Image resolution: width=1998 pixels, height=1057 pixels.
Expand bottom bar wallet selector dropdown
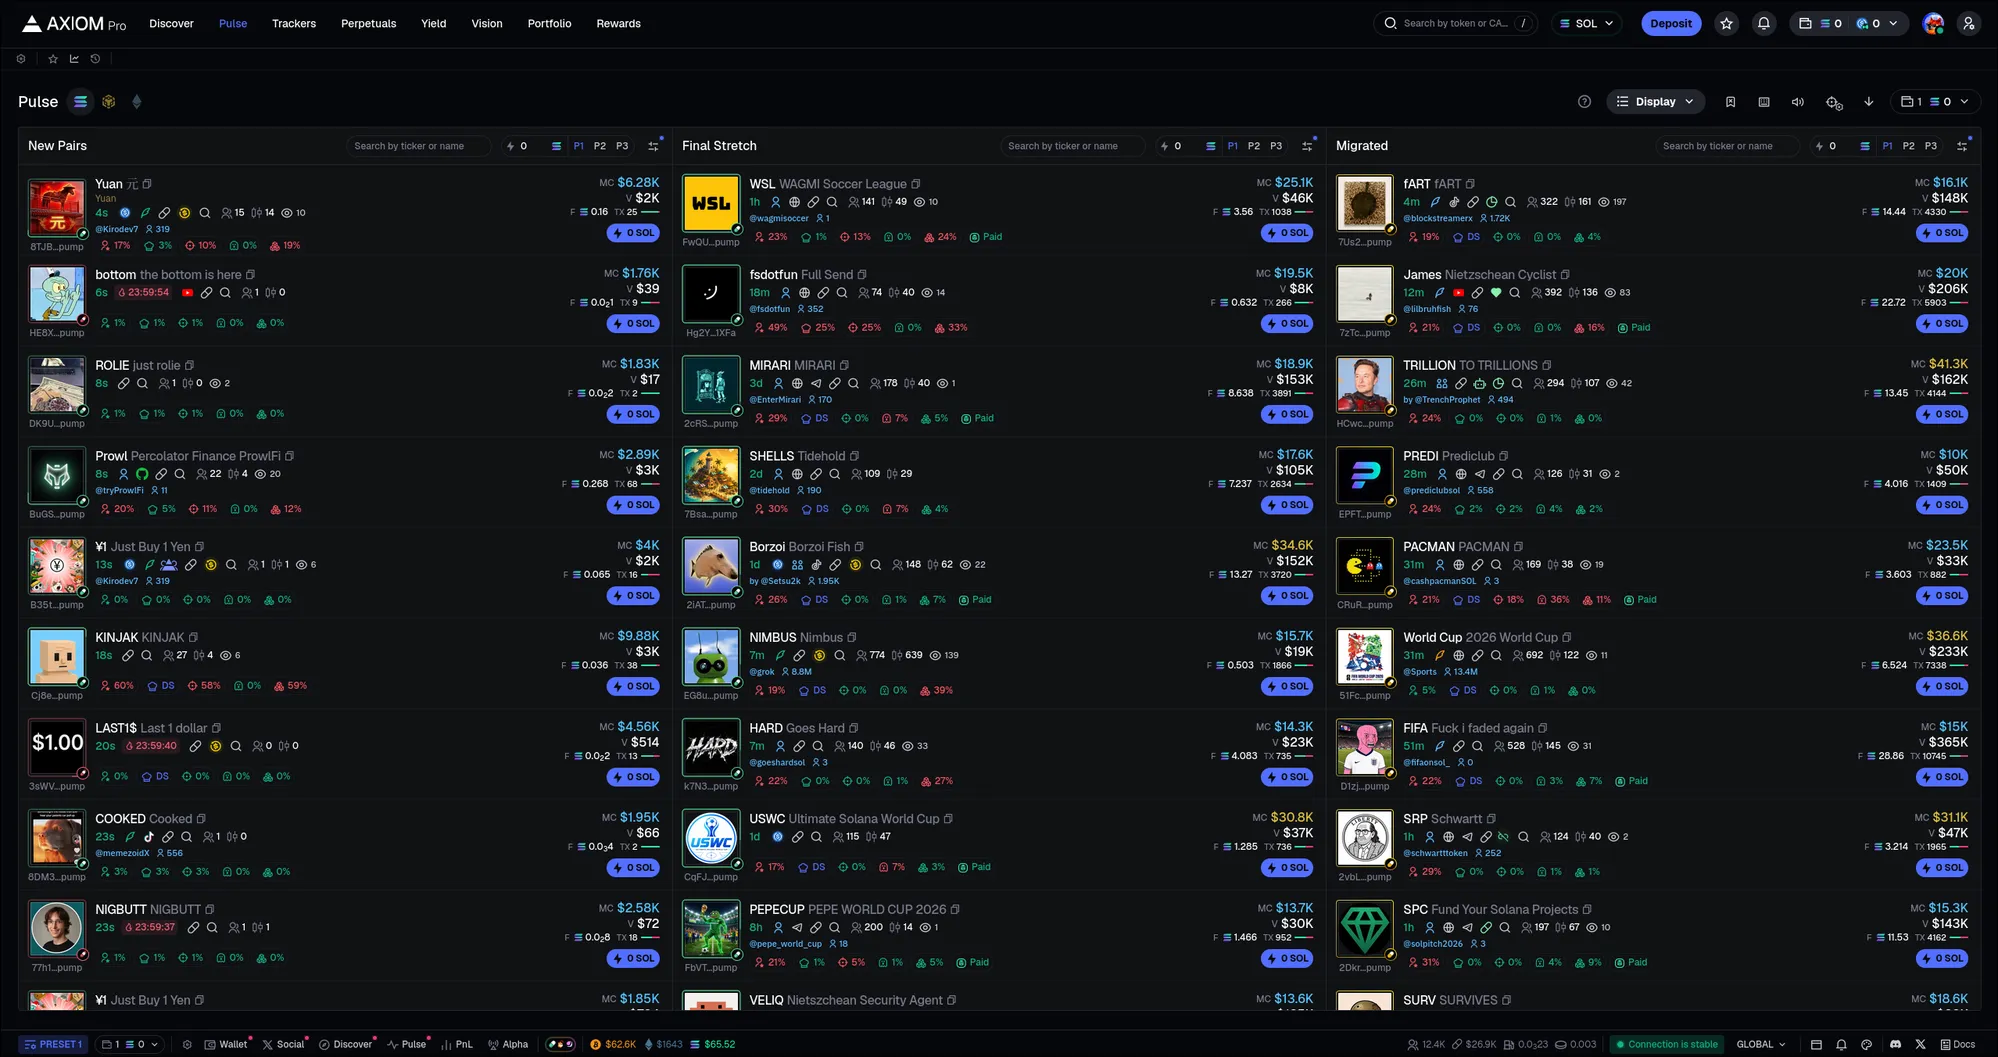130,1044
